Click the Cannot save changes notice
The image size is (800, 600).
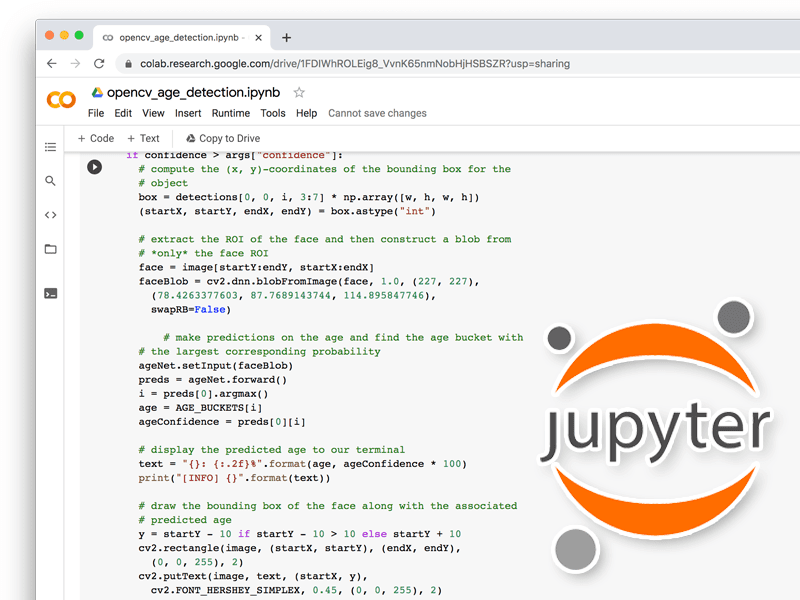tap(377, 113)
